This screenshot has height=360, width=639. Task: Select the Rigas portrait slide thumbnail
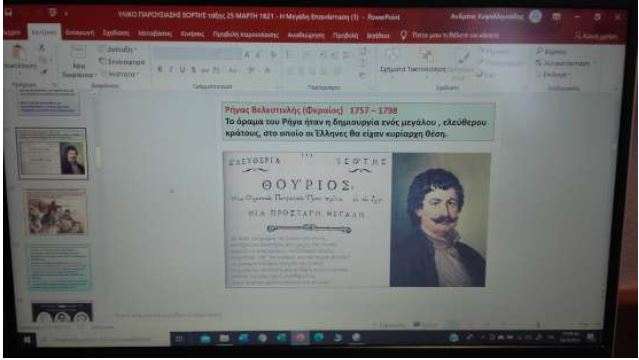pyautogui.click(x=52, y=153)
